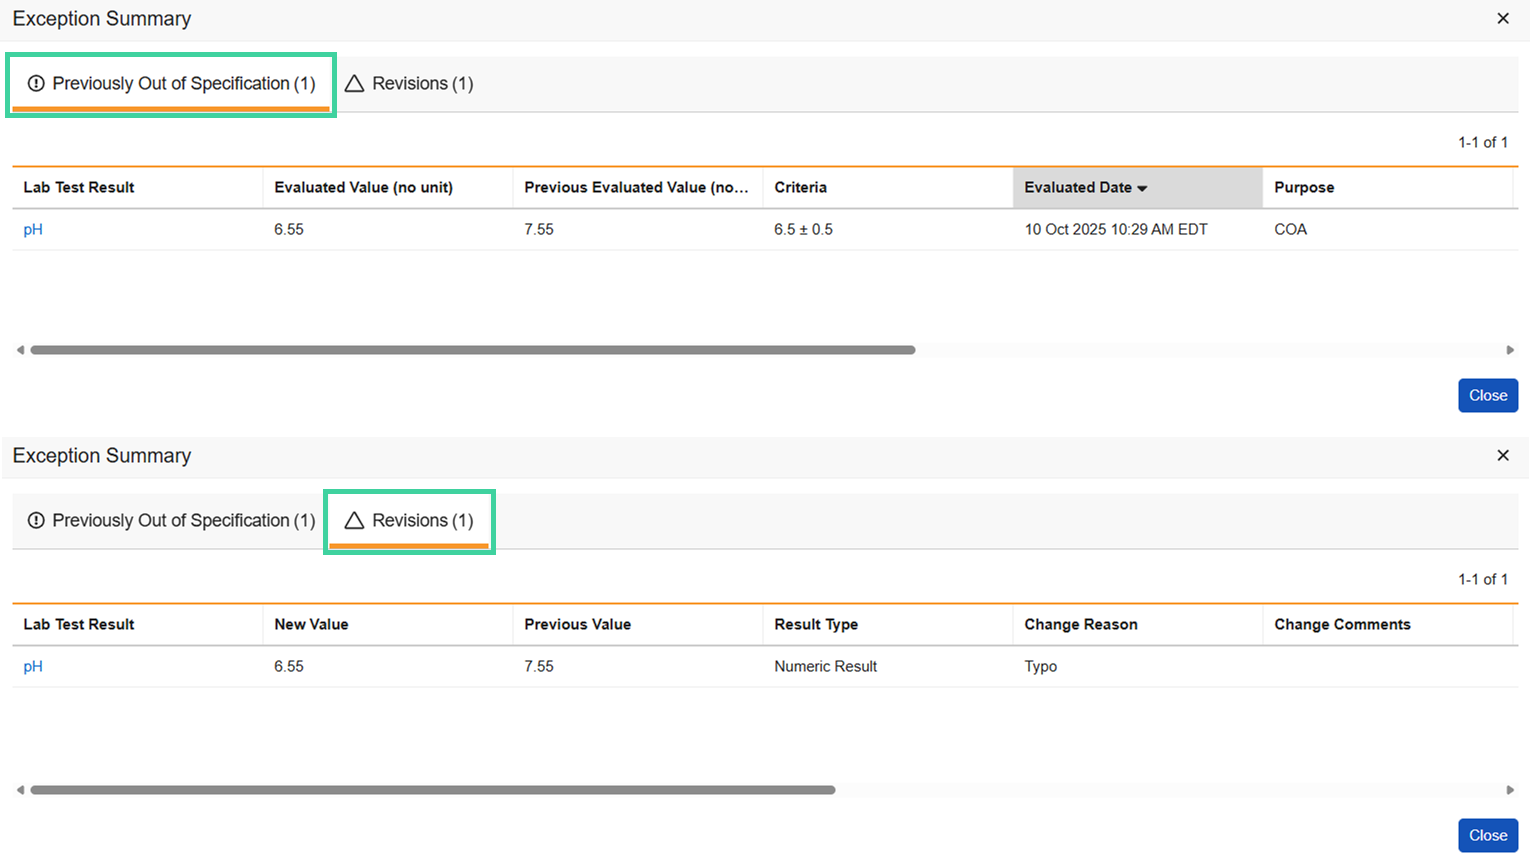
Task: Click the Criteria column header to sort
Action: tap(803, 187)
